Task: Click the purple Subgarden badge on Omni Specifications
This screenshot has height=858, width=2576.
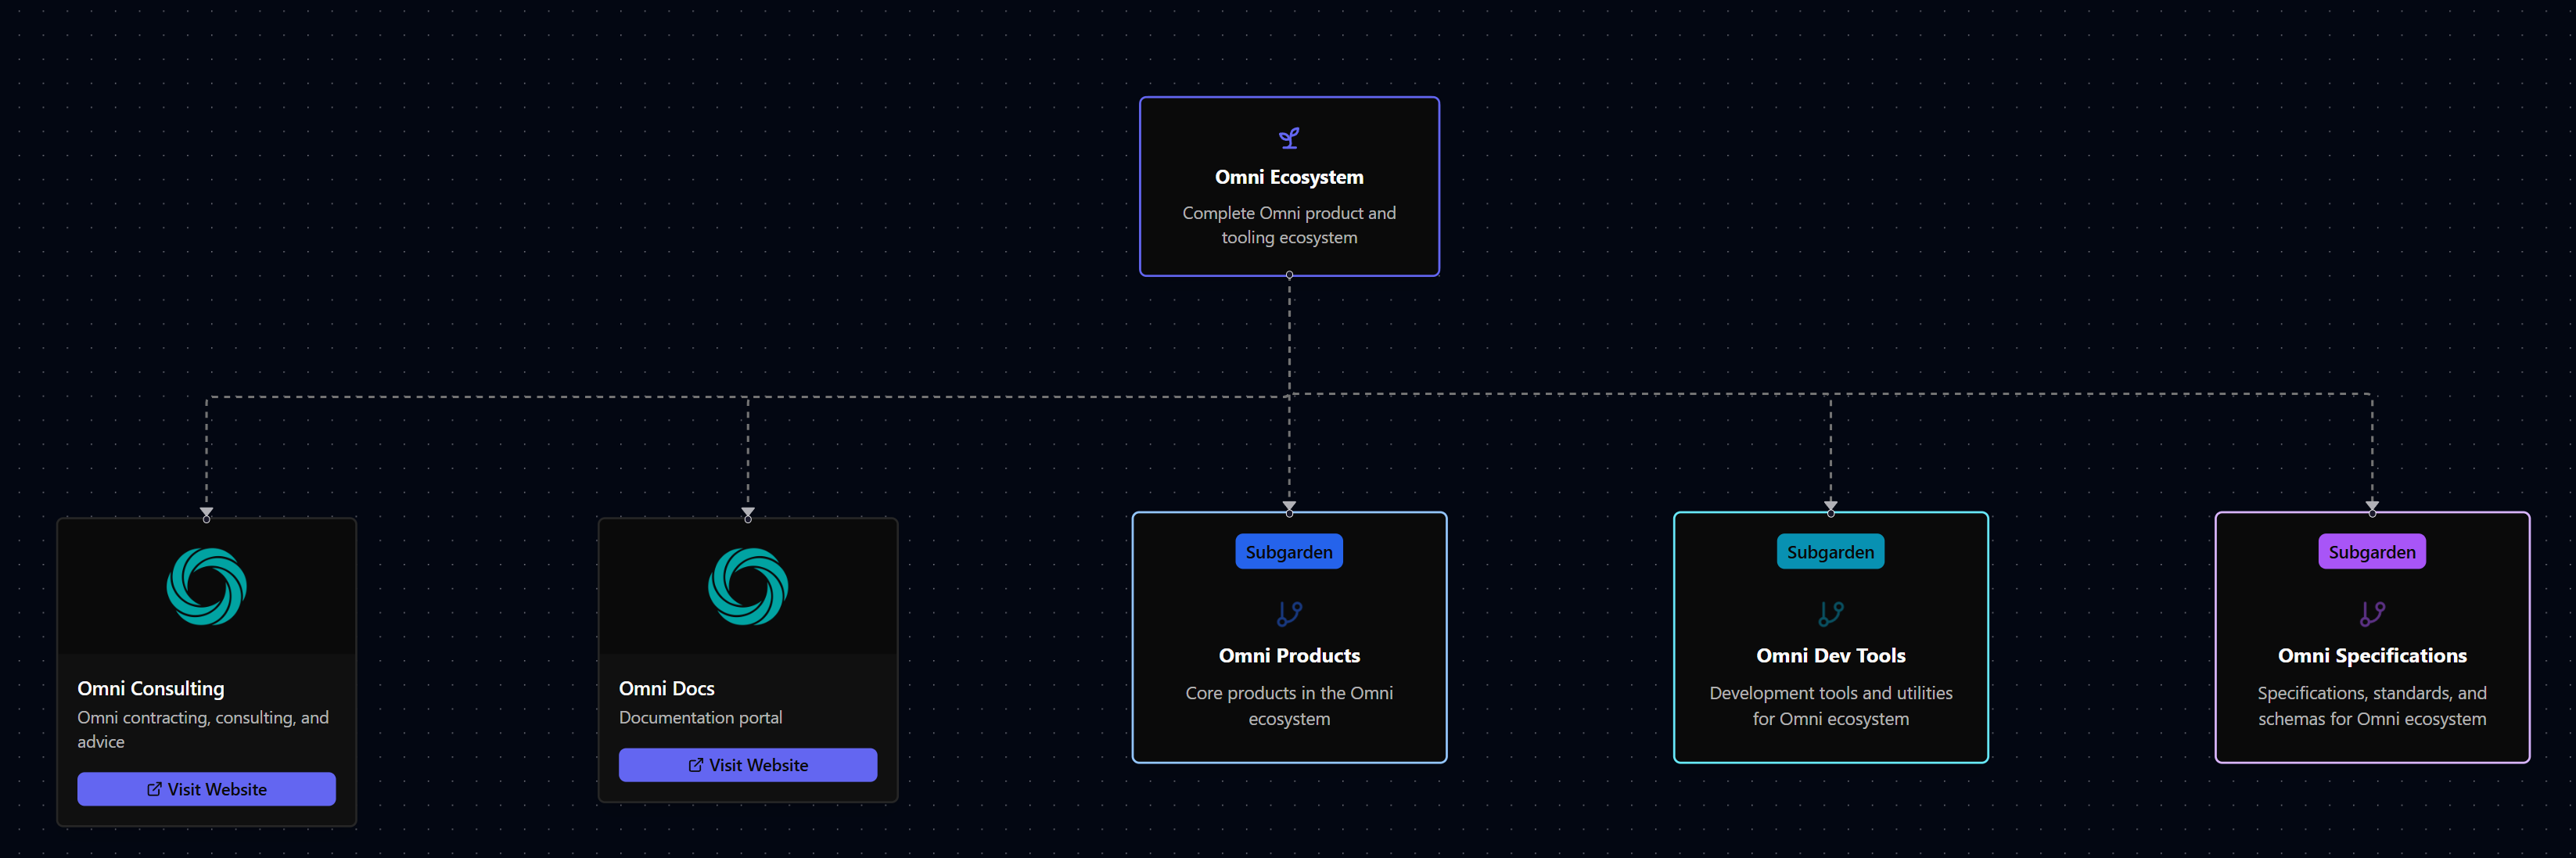Action: [x=2371, y=552]
